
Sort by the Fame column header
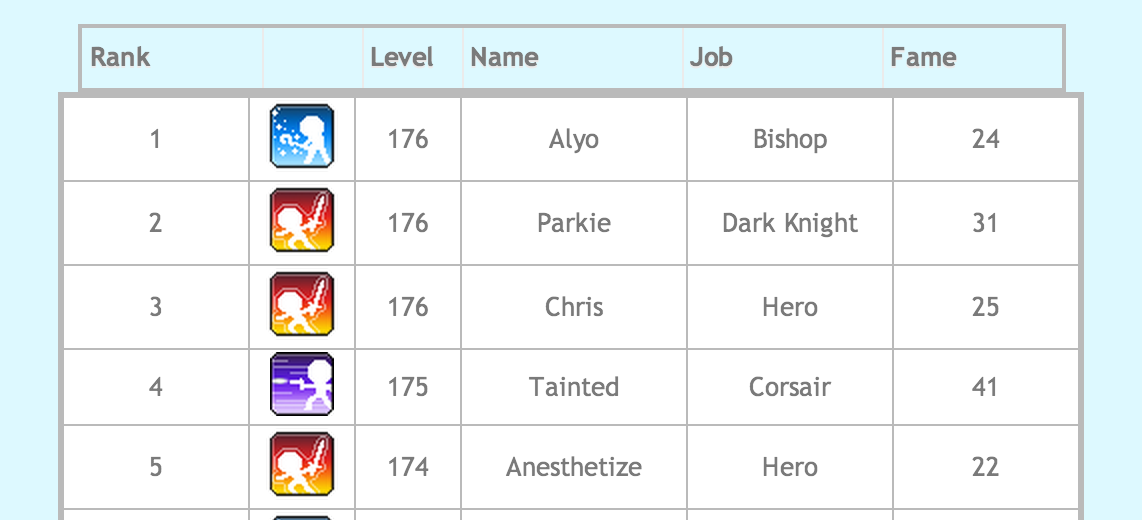coord(923,57)
